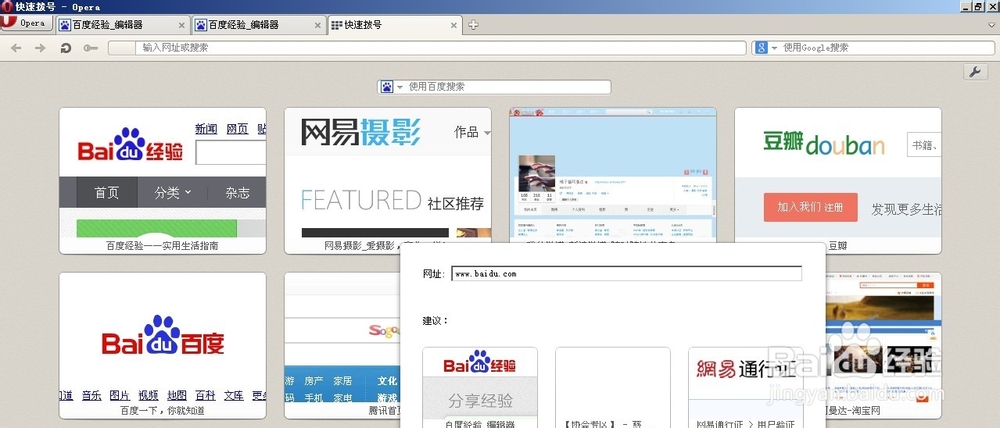
Task: Click the address bar input field
Action: [x=427, y=48]
